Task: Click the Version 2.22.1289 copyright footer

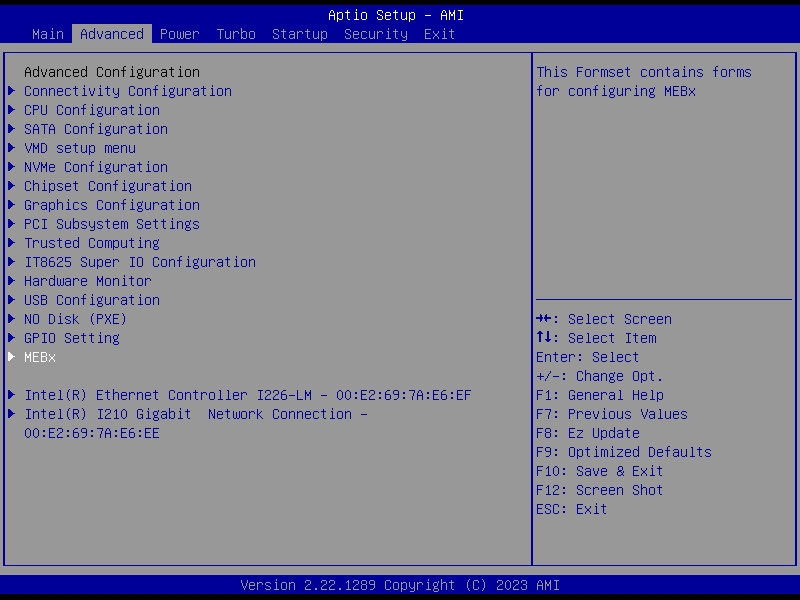Action: (400, 585)
